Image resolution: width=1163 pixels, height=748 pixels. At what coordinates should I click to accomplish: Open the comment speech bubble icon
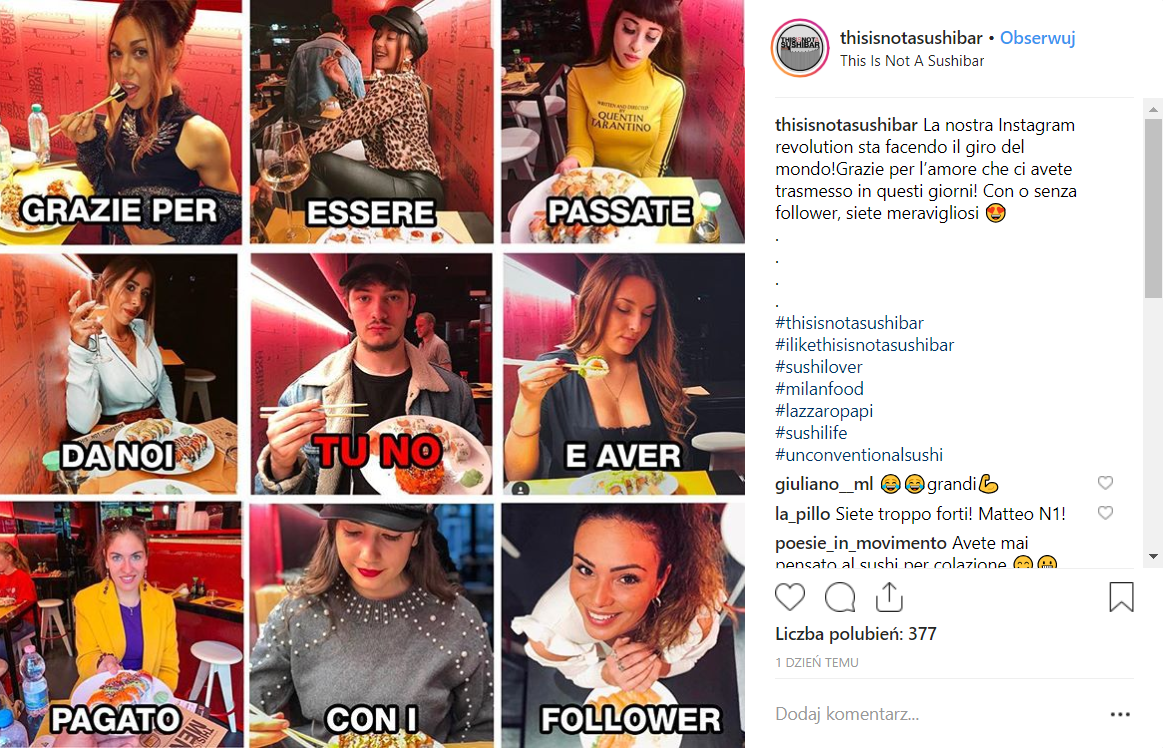(840, 597)
